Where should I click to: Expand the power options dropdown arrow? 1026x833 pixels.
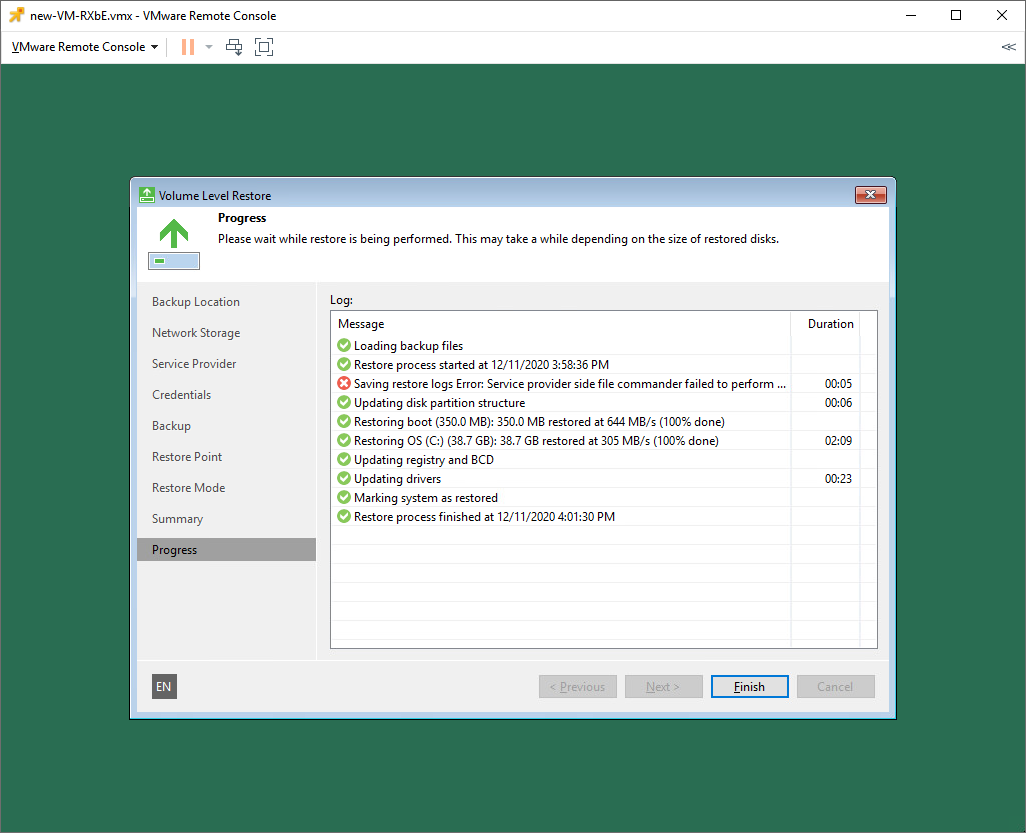[x=209, y=47]
